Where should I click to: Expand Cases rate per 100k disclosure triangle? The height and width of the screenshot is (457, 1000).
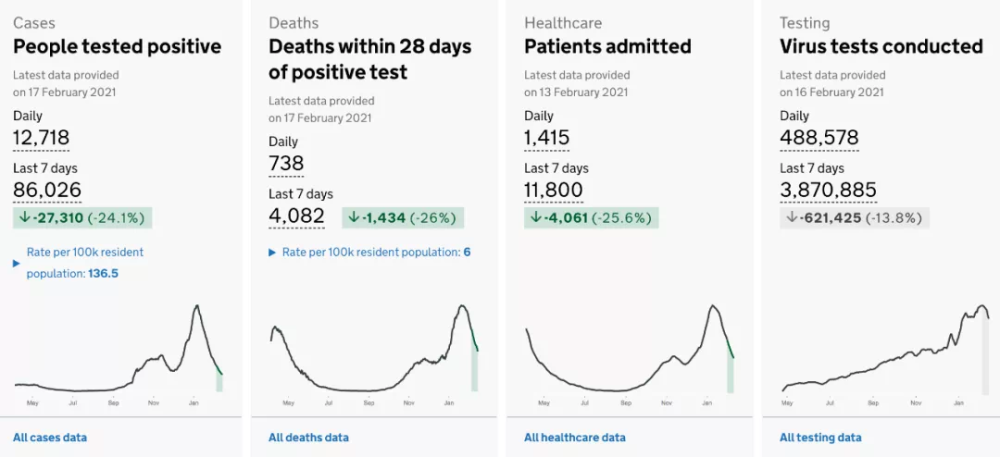16,263
